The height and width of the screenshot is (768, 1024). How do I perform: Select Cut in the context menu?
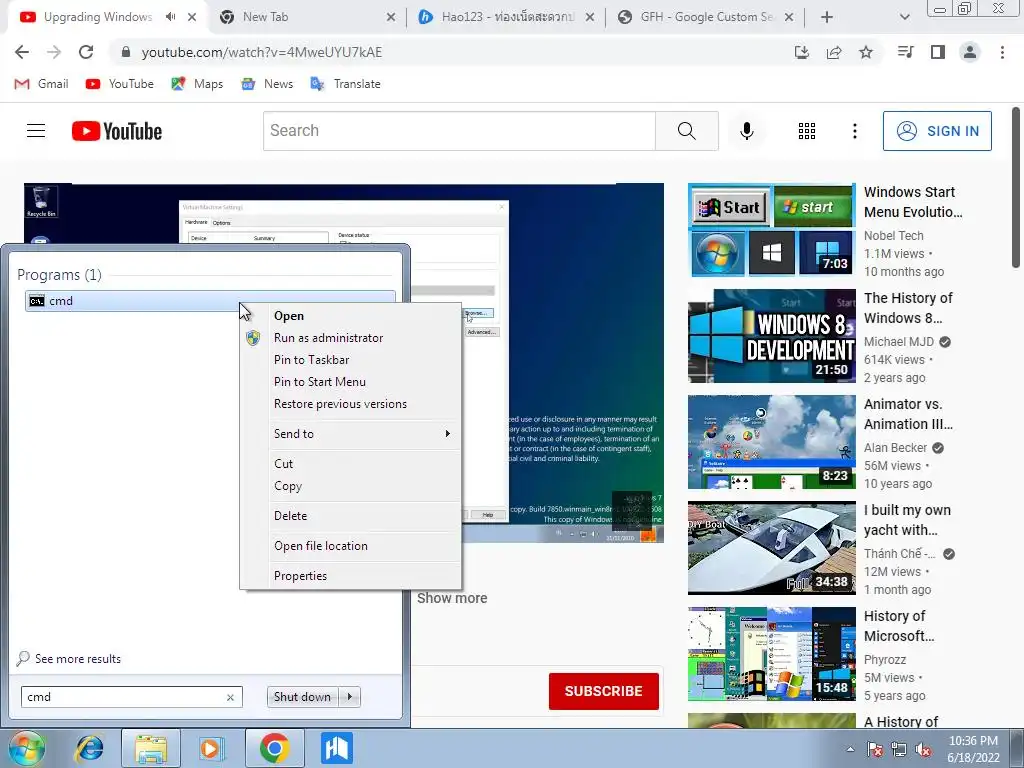351,464
